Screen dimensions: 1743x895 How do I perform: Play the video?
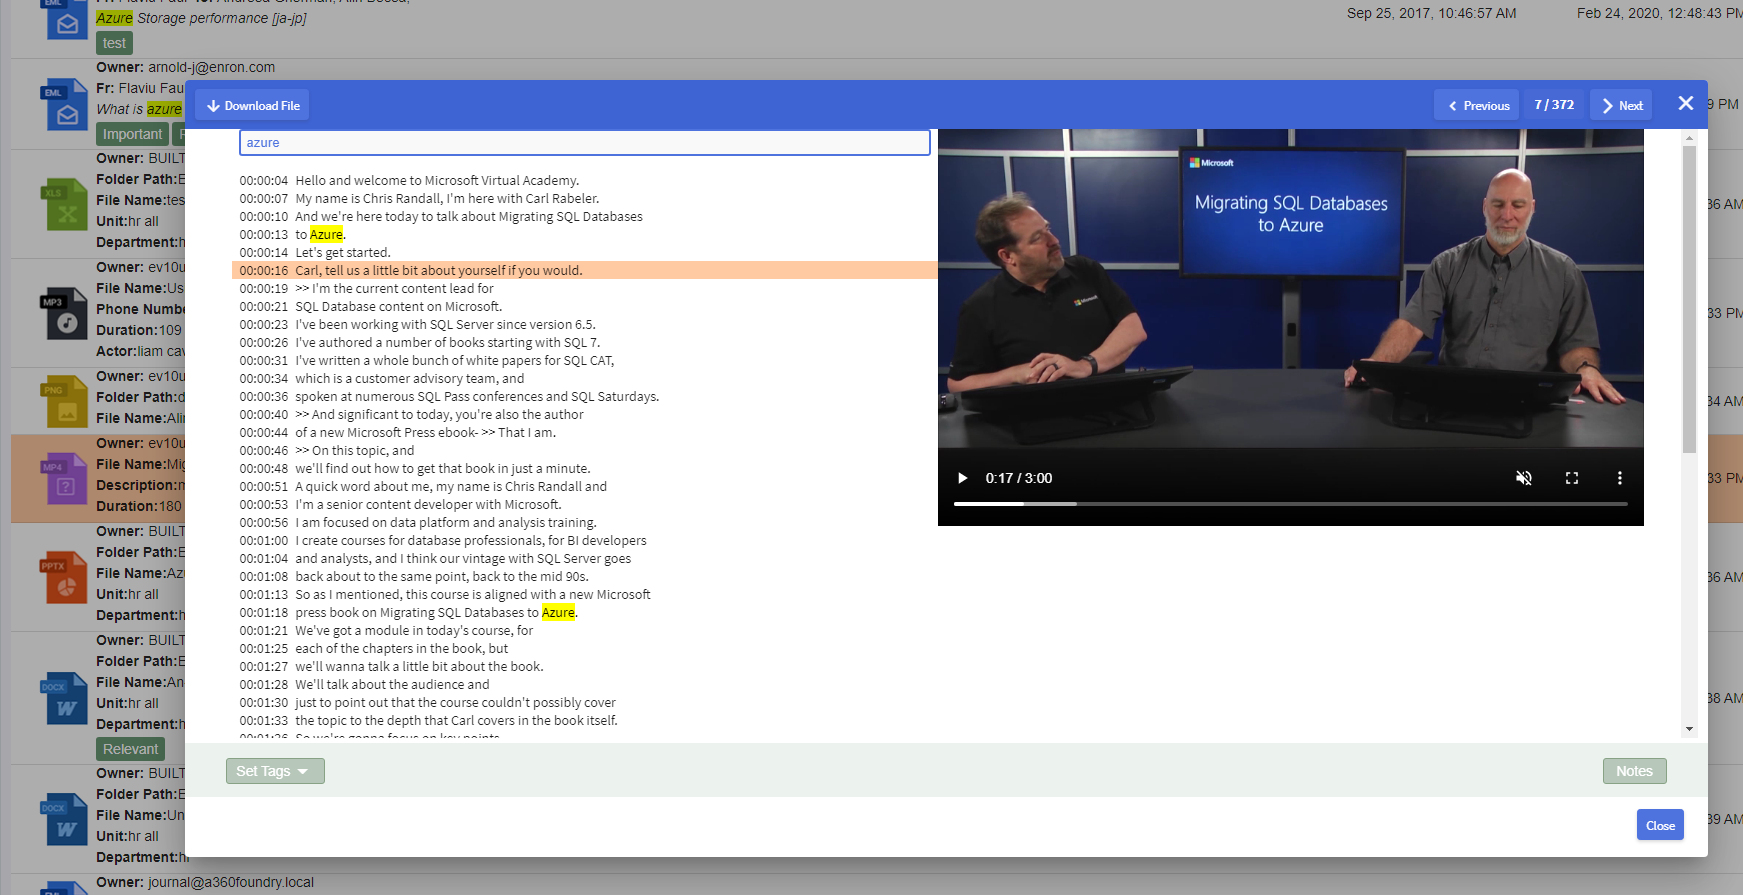coord(962,478)
